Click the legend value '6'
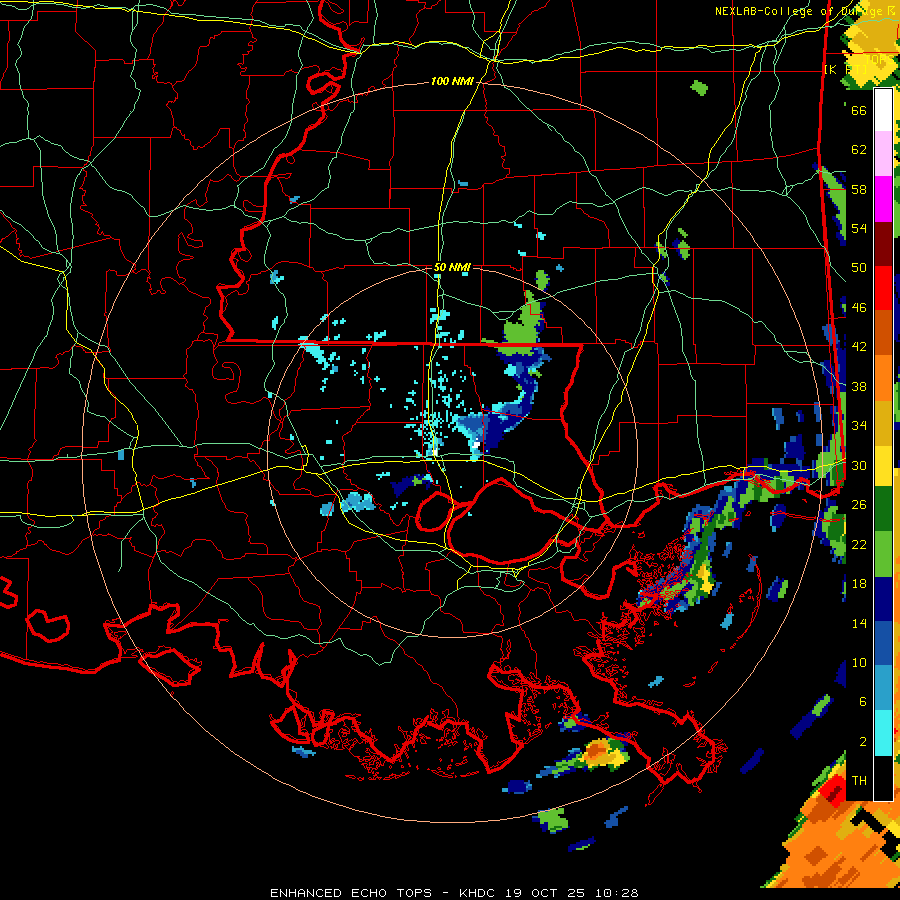 coord(863,701)
